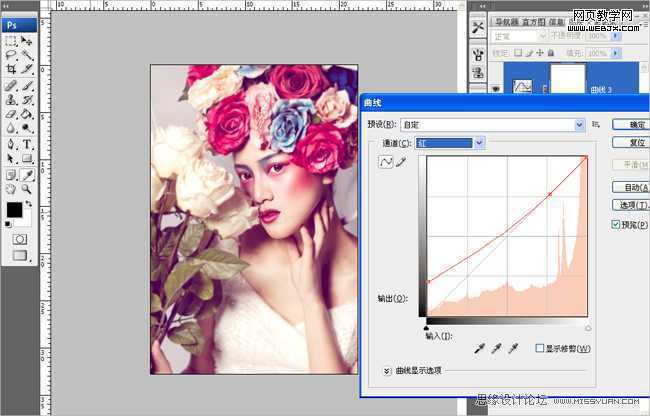Select the Move tool
The image size is (650, 416).
[x=27, y=41]
